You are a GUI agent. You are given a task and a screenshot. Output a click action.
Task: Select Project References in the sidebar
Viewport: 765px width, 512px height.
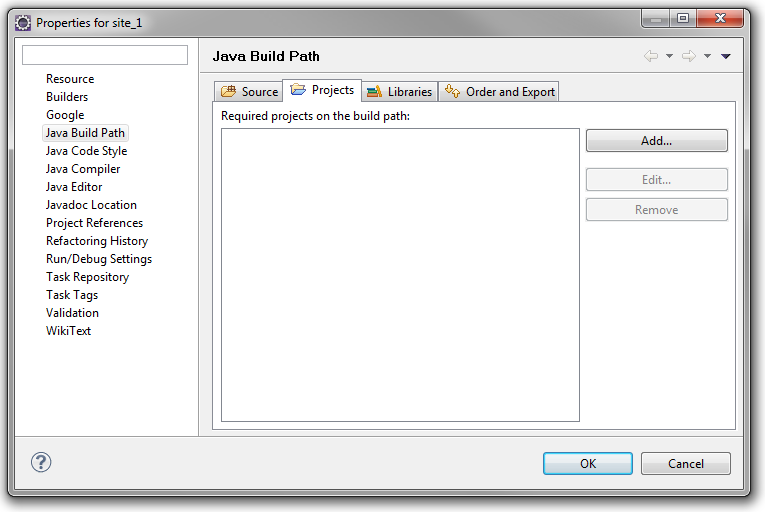[94, 223]
